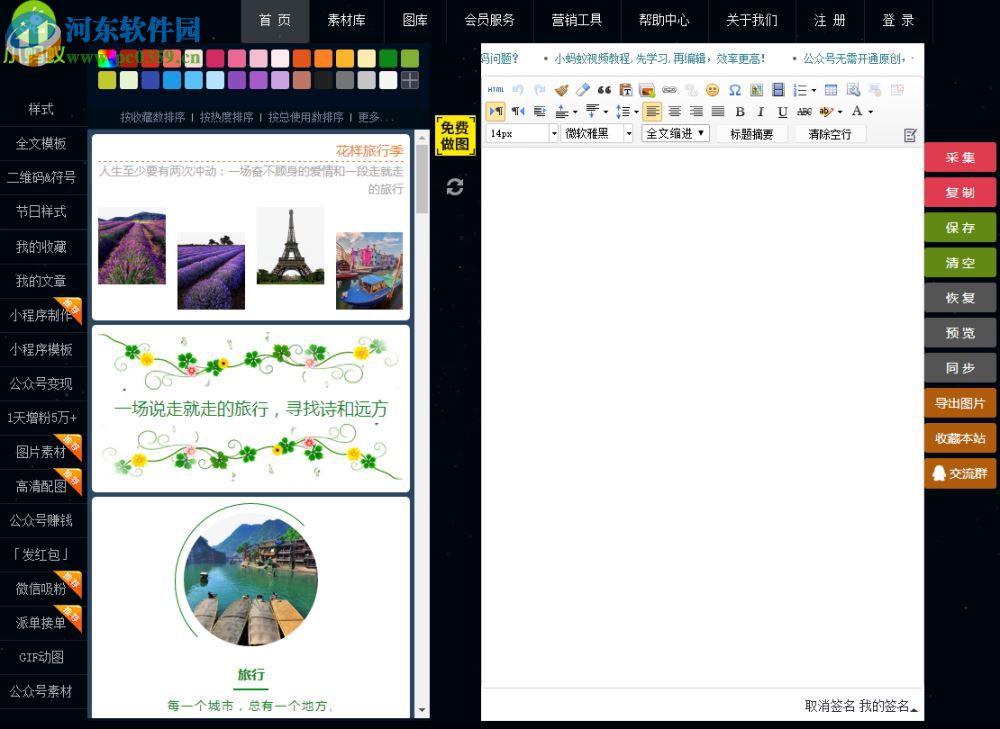
Task: Open the 帮助中心 menu
Action: point(664,20)
